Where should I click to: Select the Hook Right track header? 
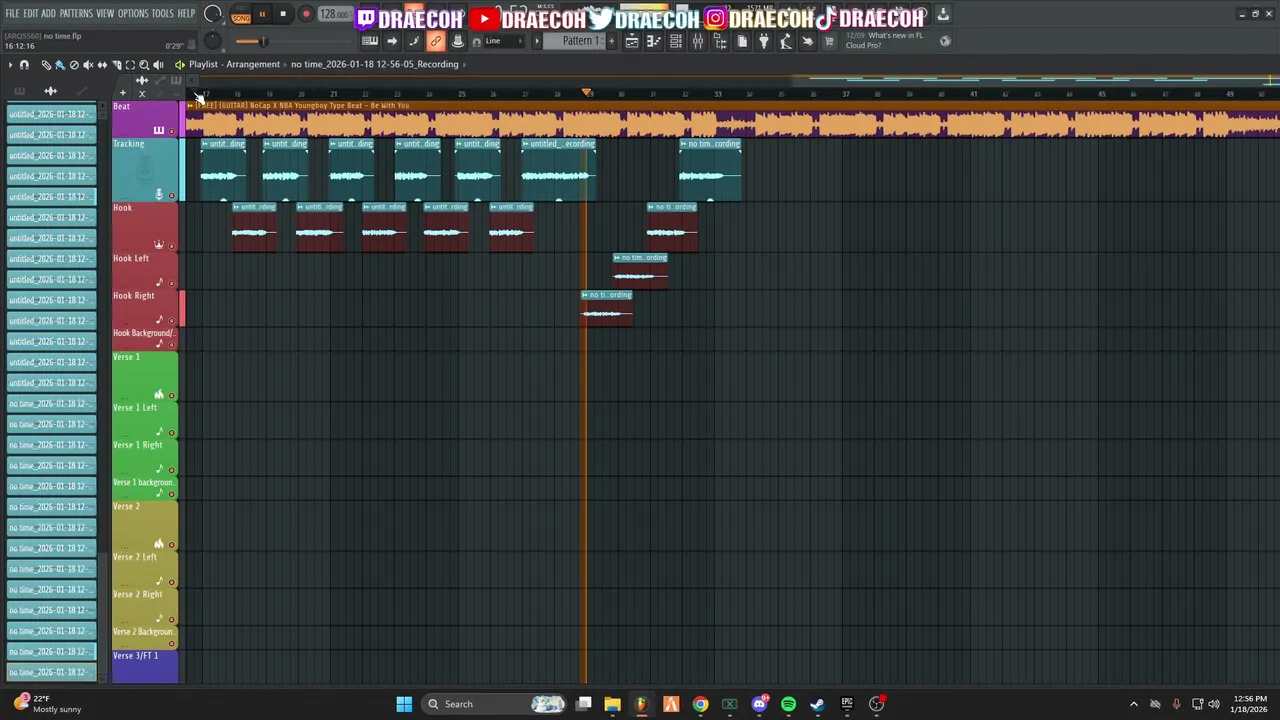[145, 308]
